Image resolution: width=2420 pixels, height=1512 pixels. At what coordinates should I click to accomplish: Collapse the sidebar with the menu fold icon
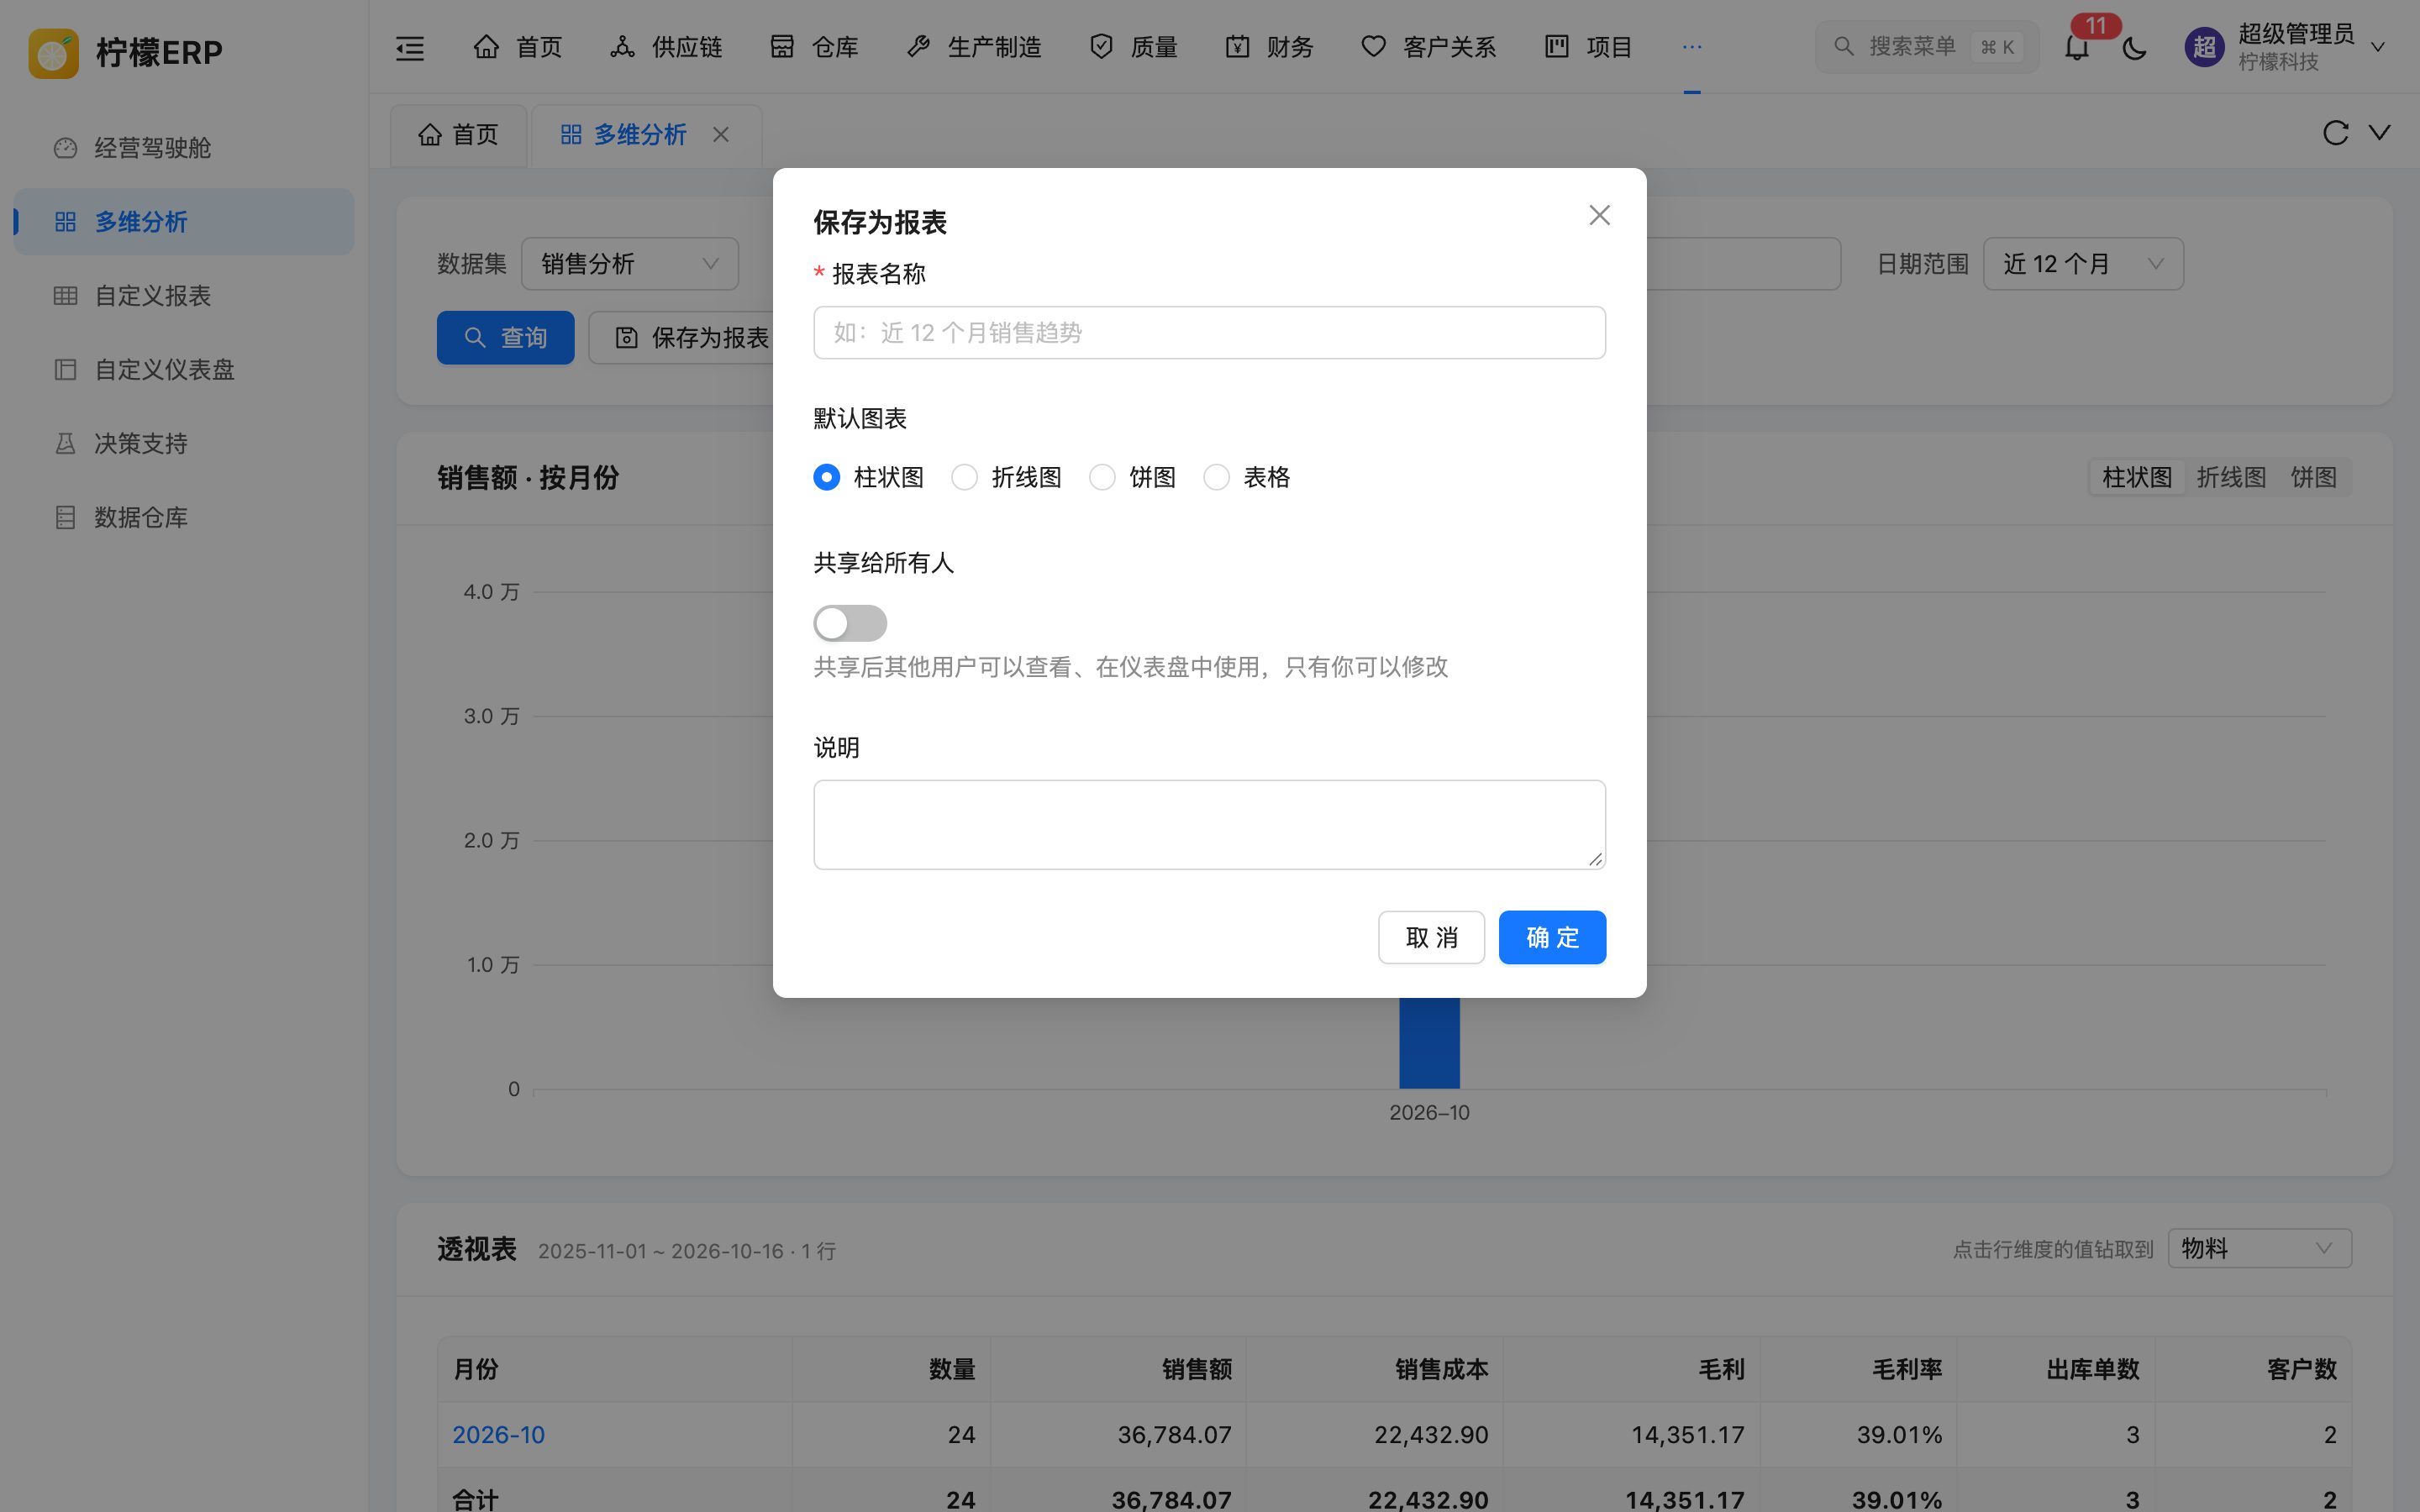point(410,47)
